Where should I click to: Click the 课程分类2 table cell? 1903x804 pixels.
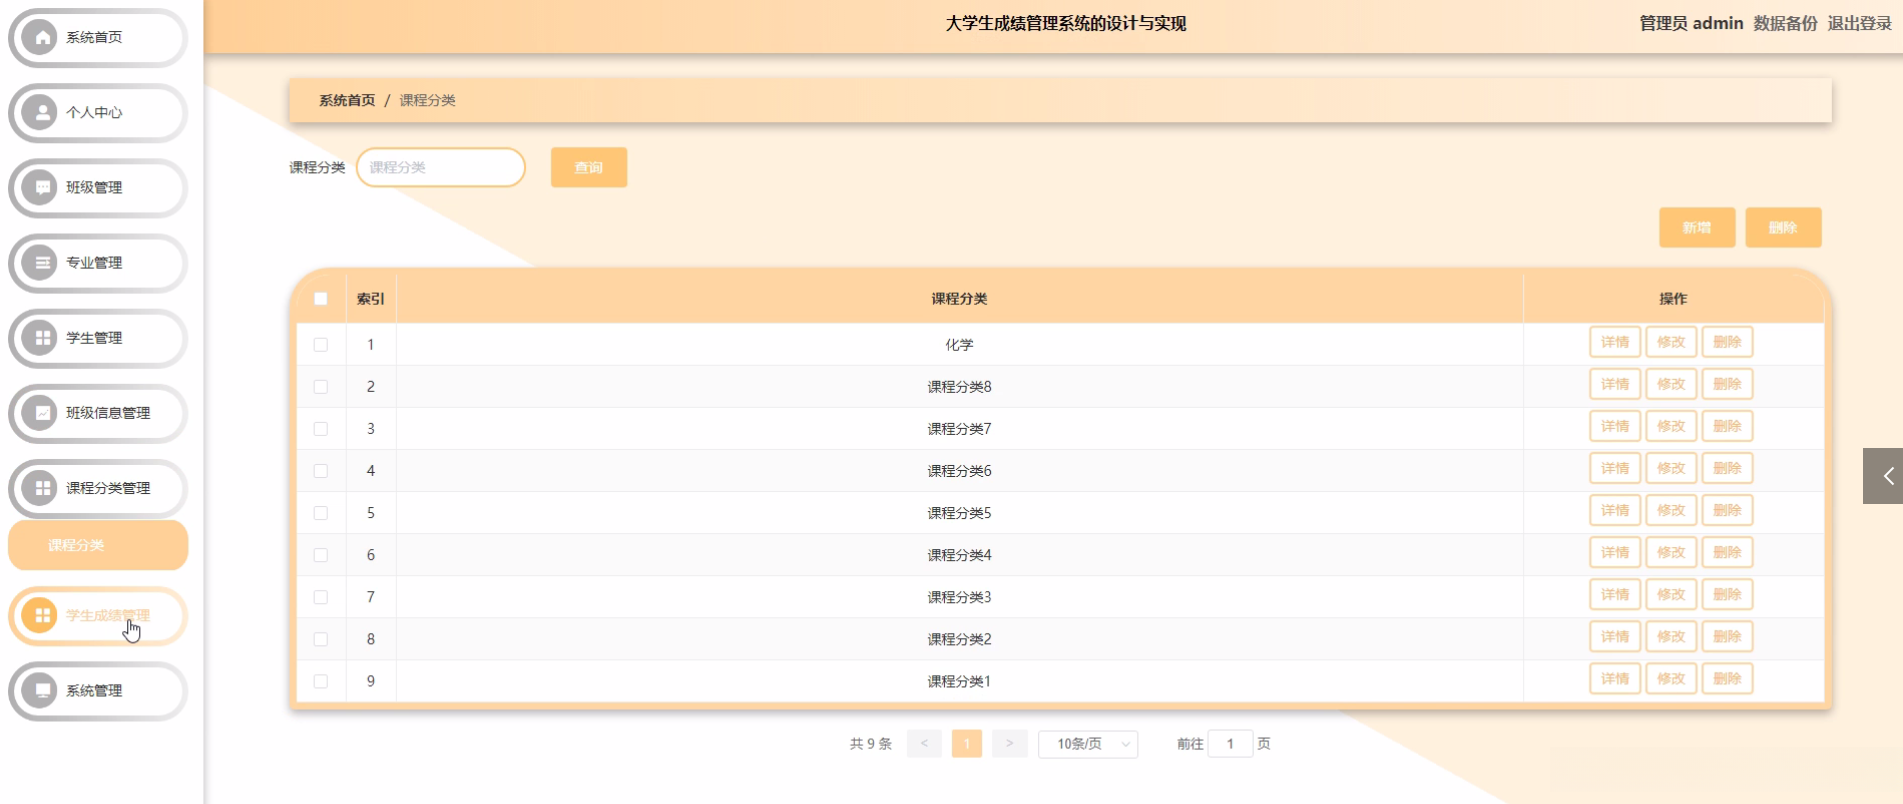pos(960,639)
